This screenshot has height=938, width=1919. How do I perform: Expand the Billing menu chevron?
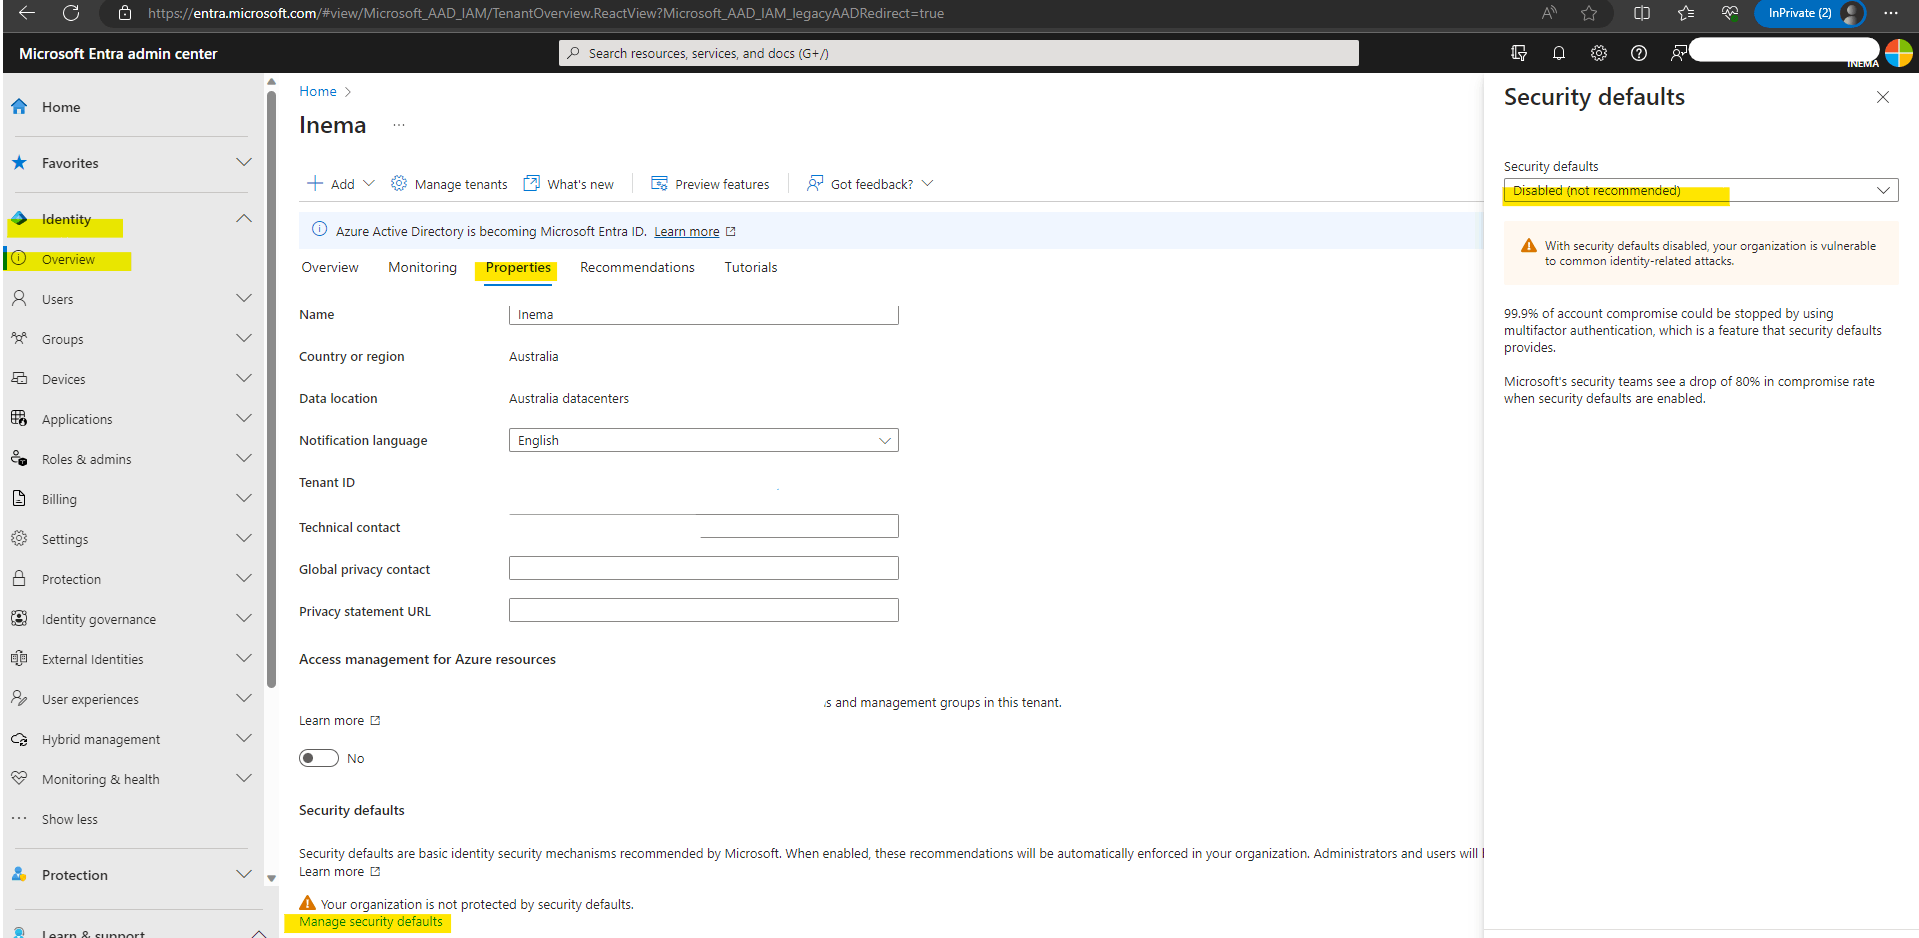coord(244,498)
